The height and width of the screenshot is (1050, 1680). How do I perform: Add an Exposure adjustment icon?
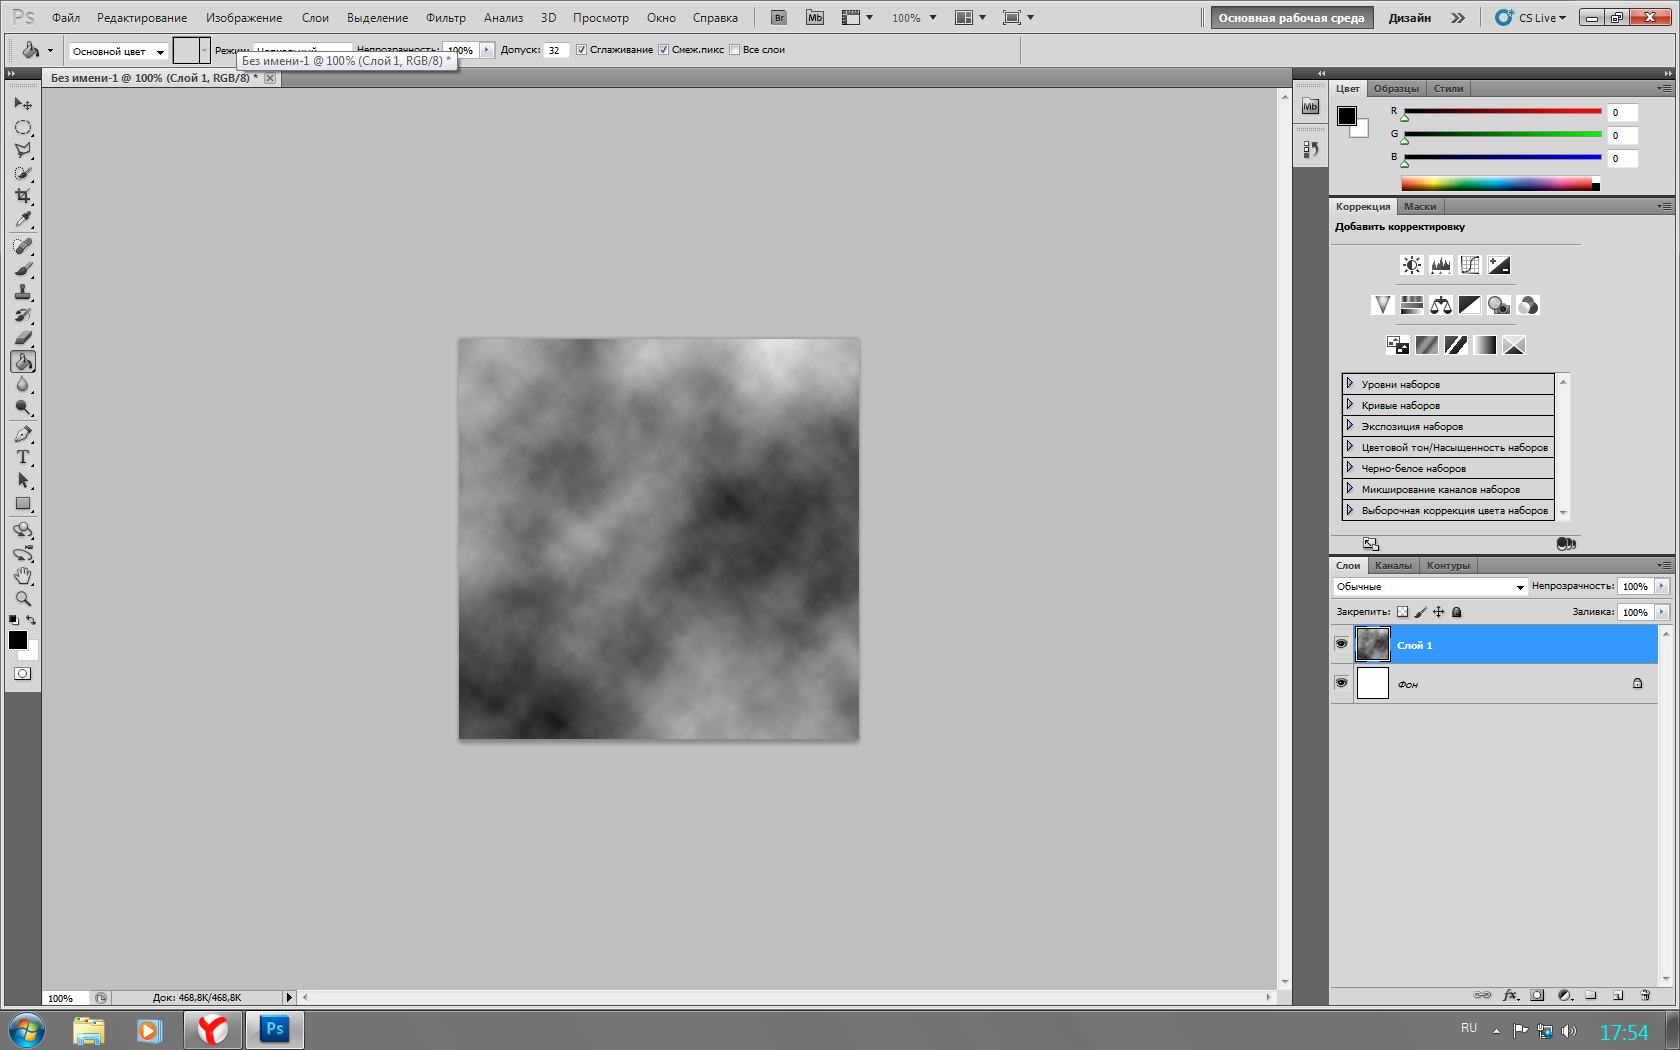1499,265
